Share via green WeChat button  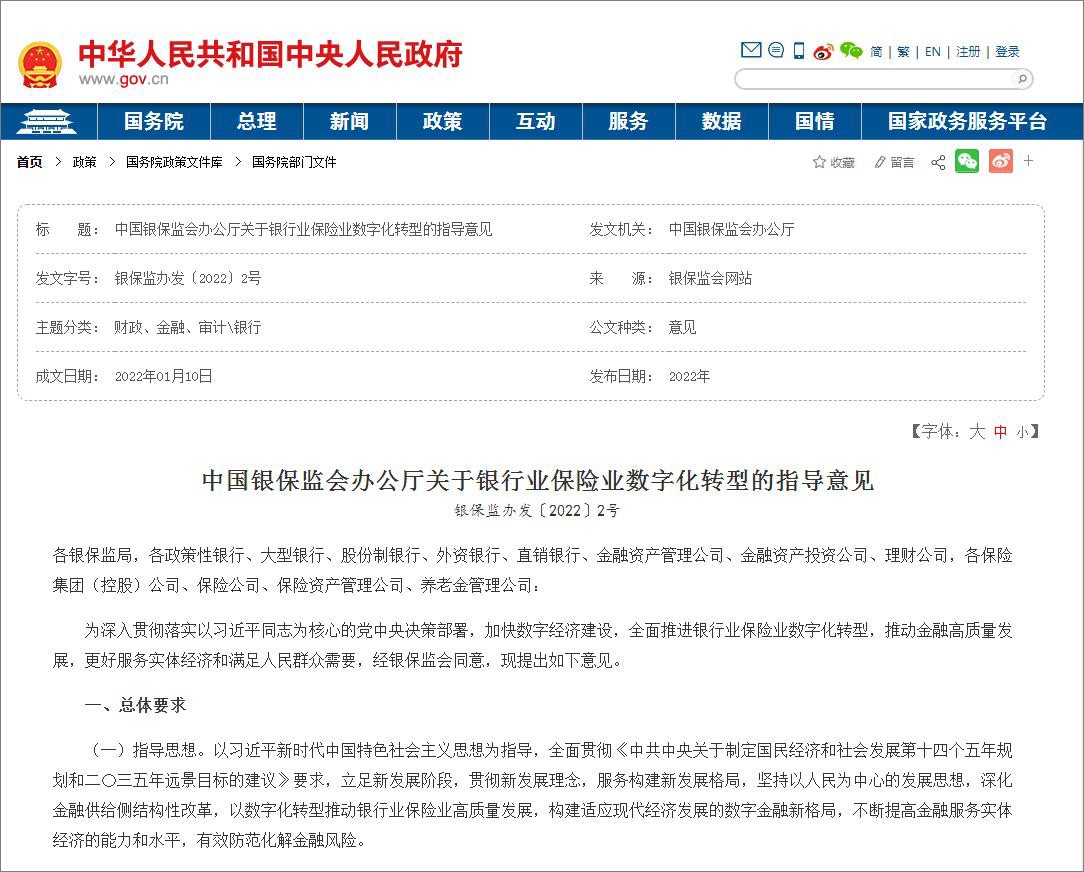pos(967,161)
